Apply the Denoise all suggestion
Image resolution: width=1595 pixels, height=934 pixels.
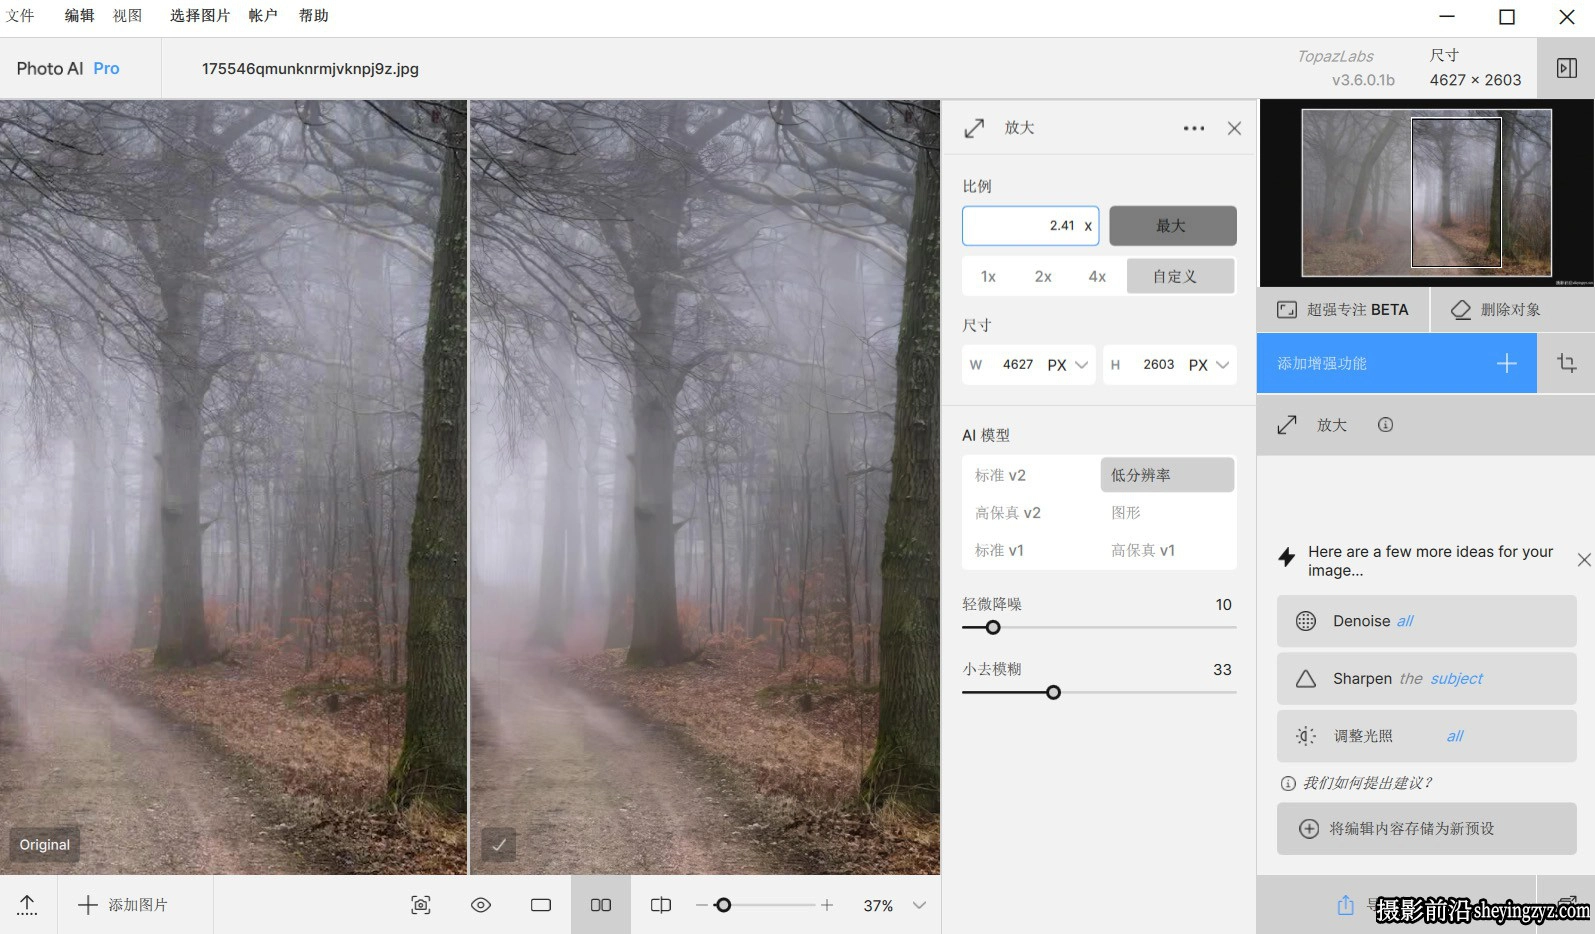point(1426,621)
